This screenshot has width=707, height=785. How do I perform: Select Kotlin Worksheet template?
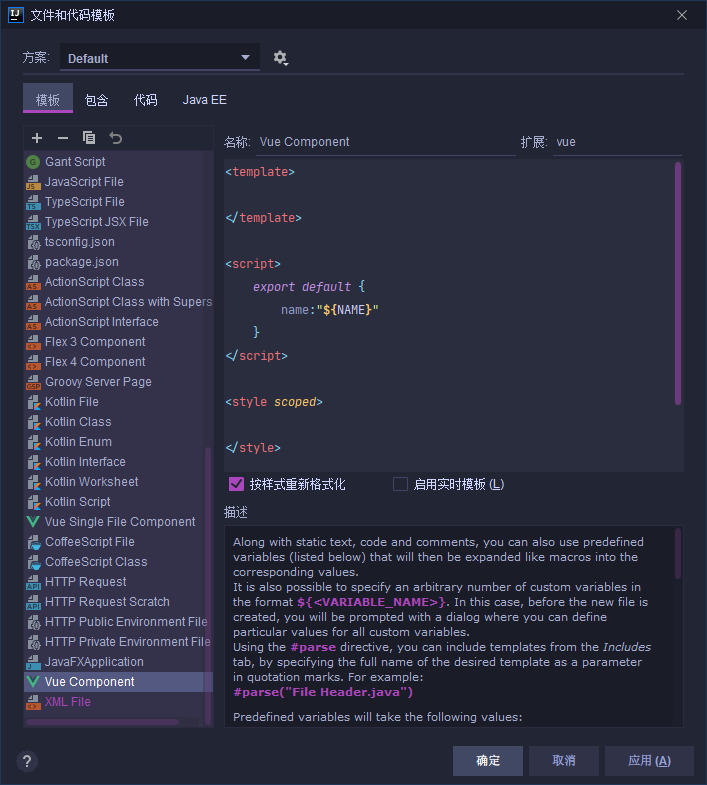point(119,482)
